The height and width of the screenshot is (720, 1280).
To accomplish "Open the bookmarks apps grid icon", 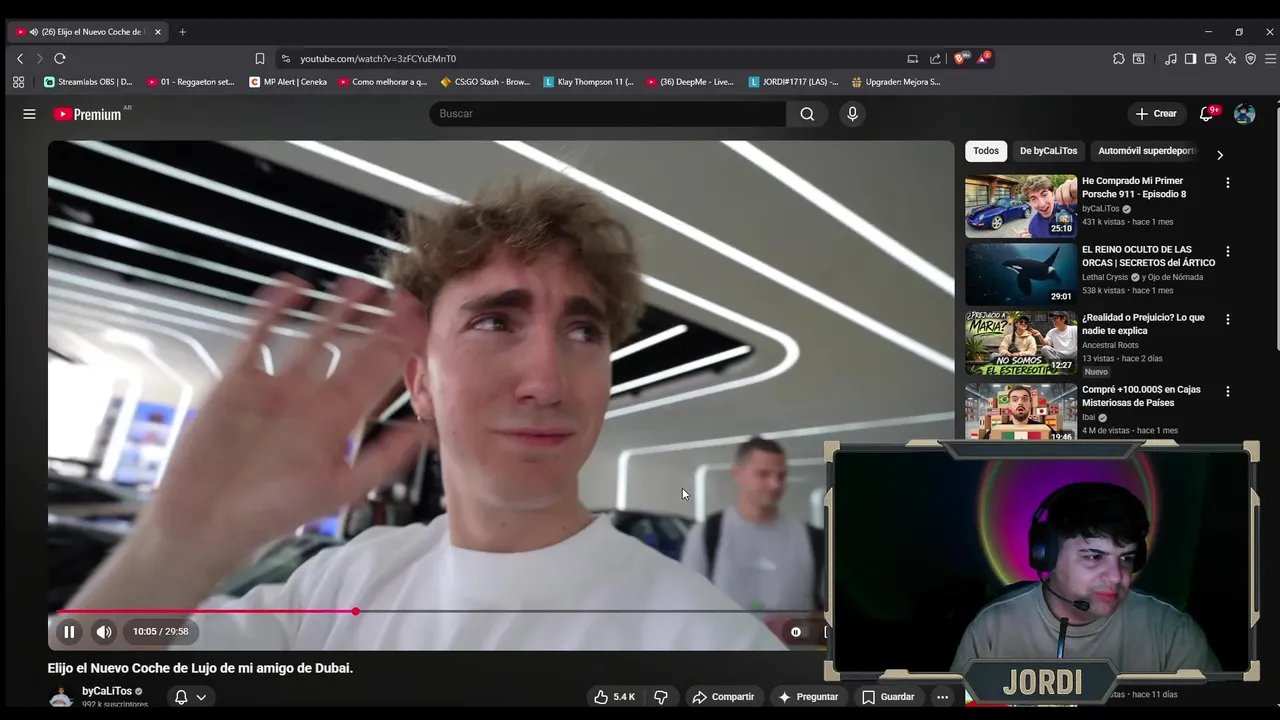I will click(18, 82).
